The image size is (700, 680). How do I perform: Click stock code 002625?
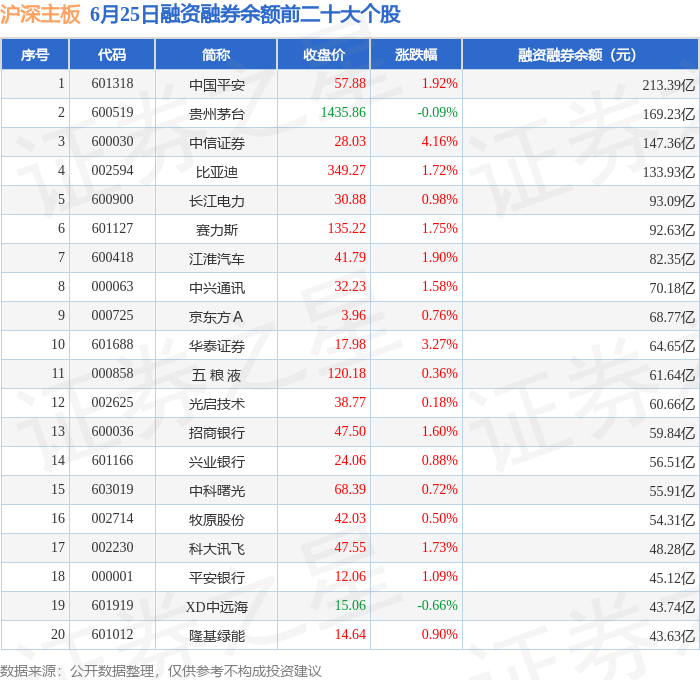tap(112, 403)
